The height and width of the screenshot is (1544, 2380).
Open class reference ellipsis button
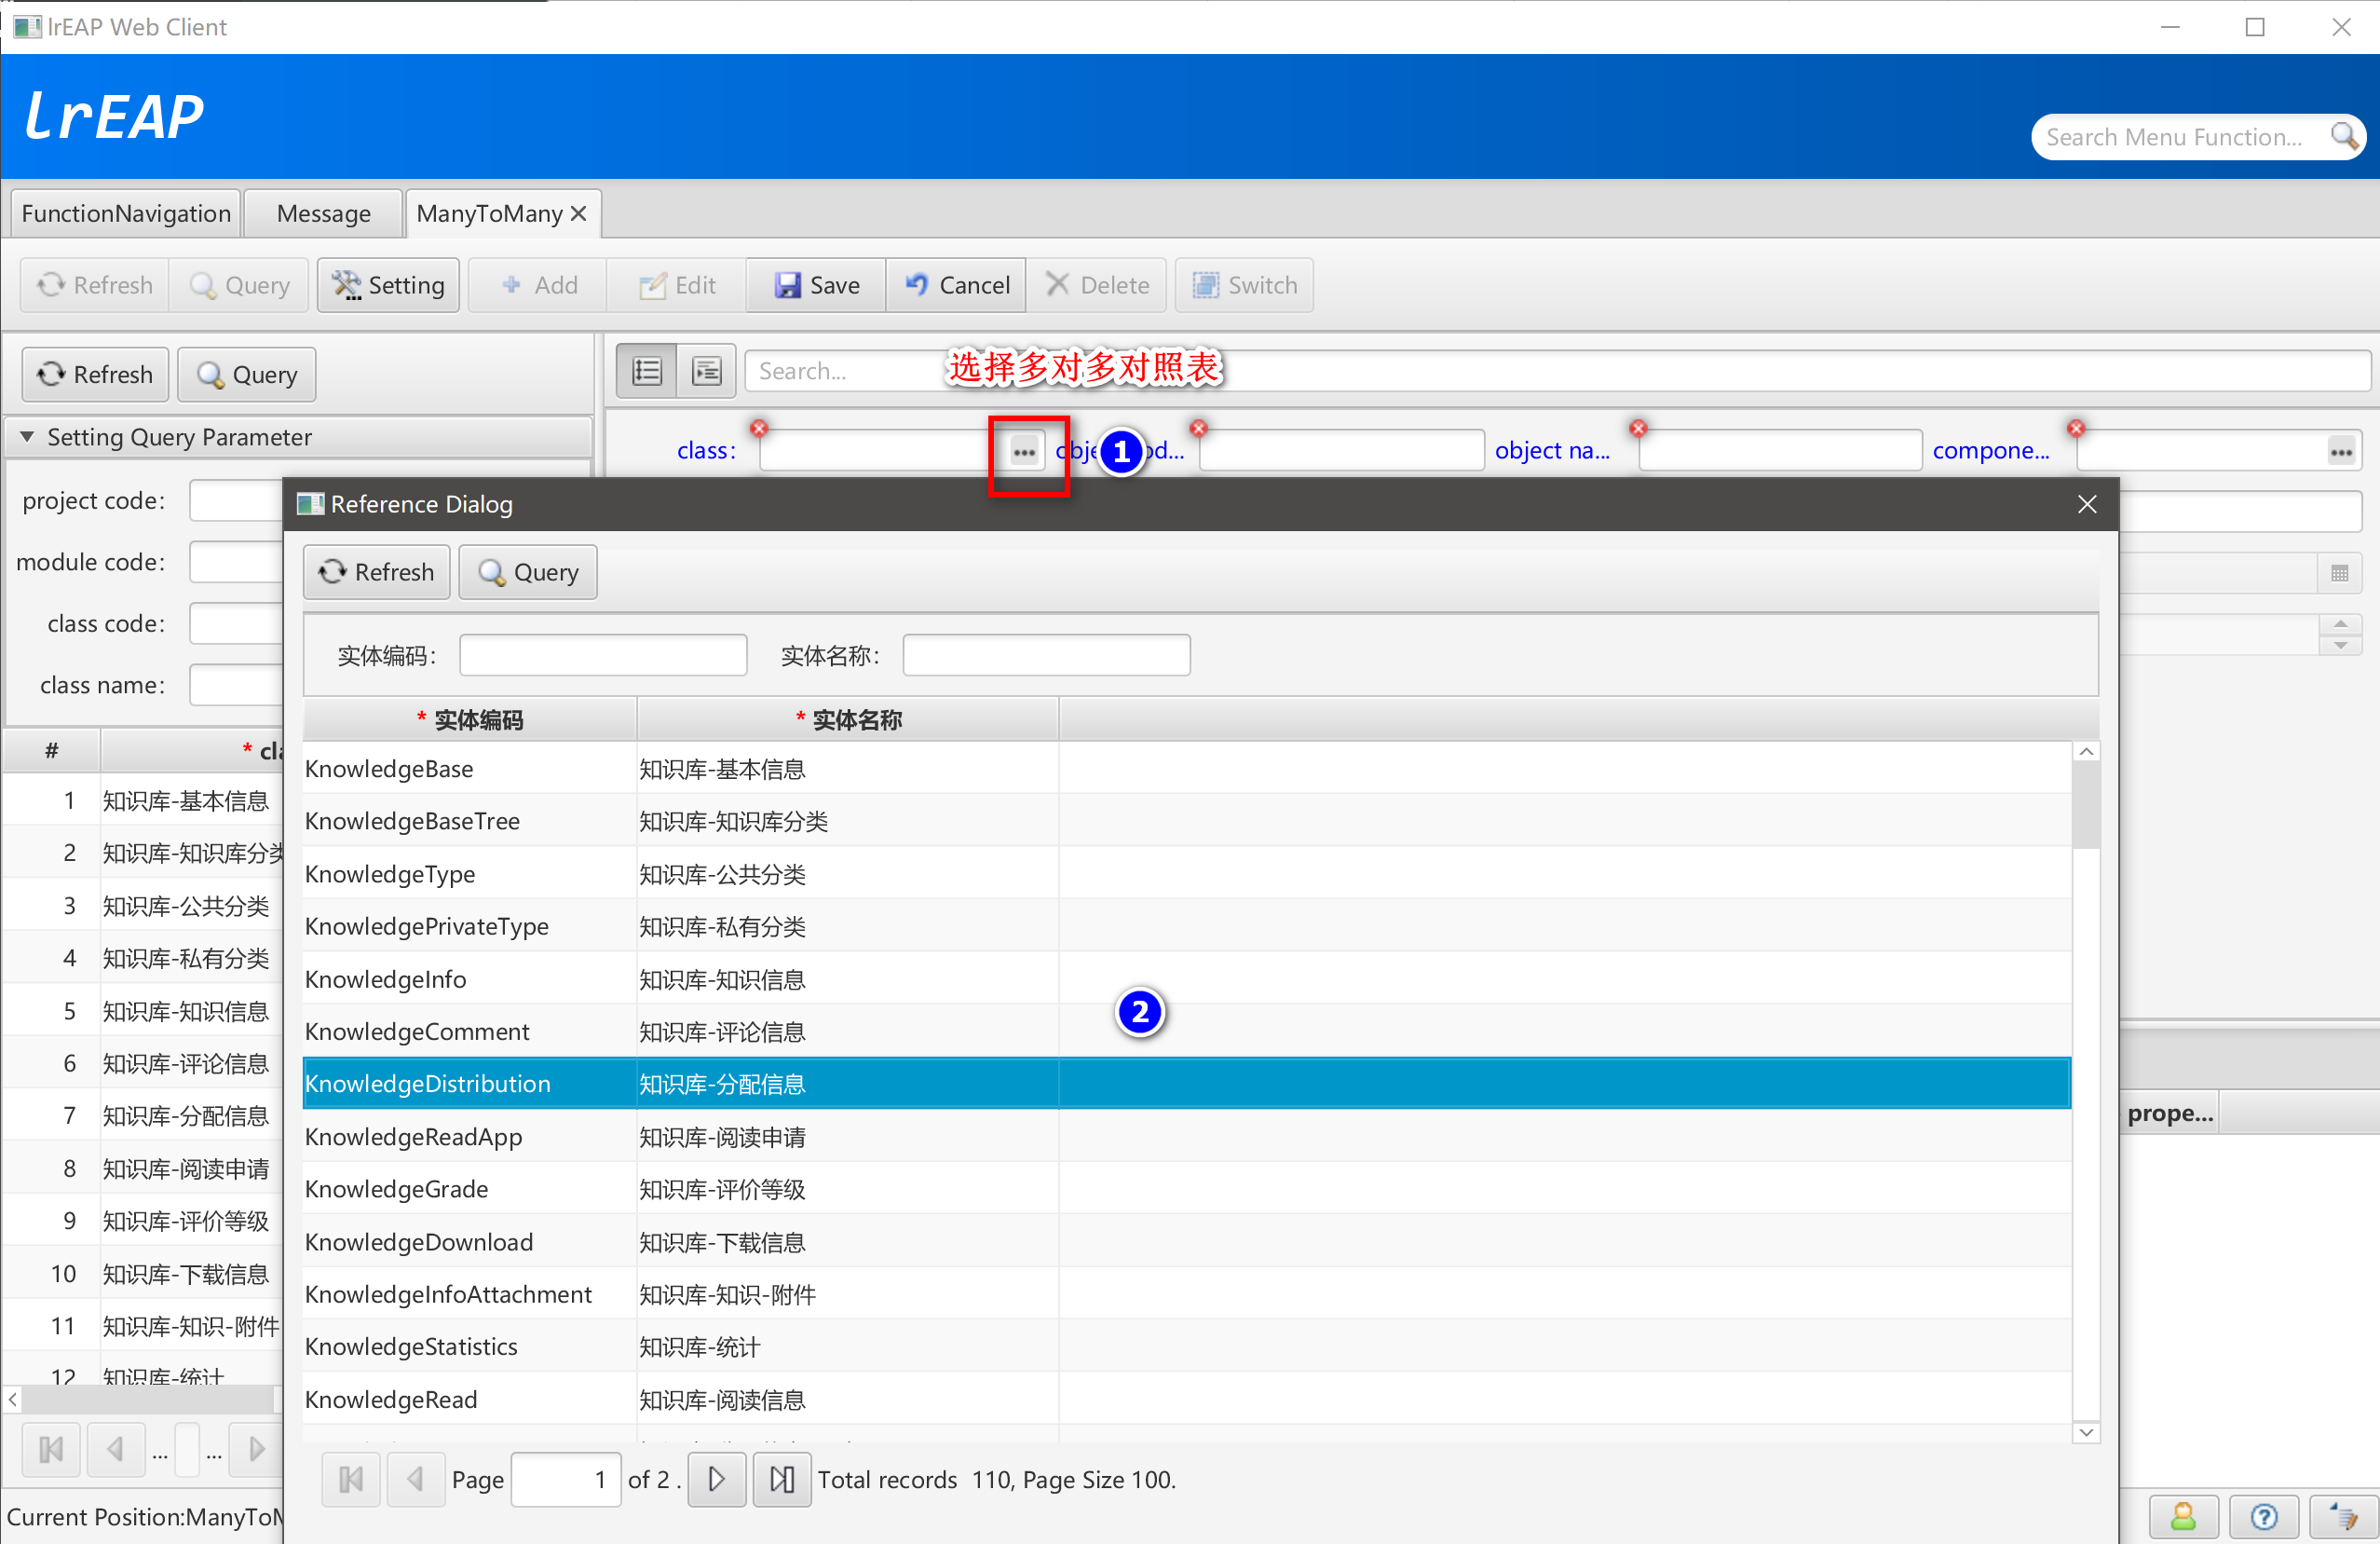coord(1024,451)
